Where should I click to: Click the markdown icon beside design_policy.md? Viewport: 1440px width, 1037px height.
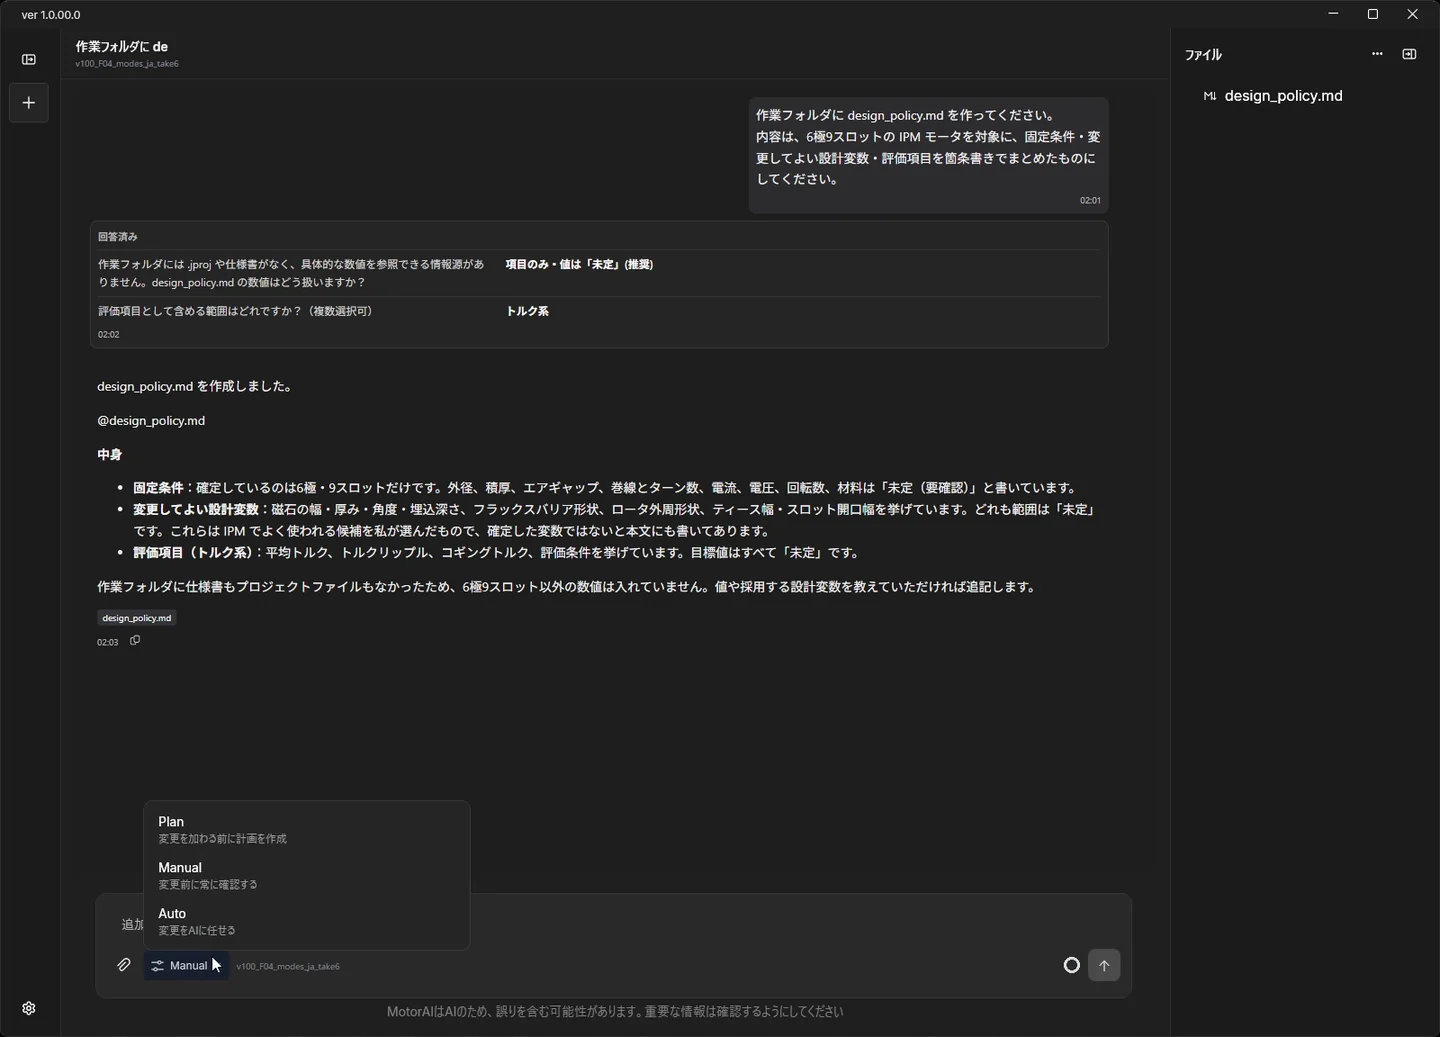pyautogui.click(x=1210, y=96)
